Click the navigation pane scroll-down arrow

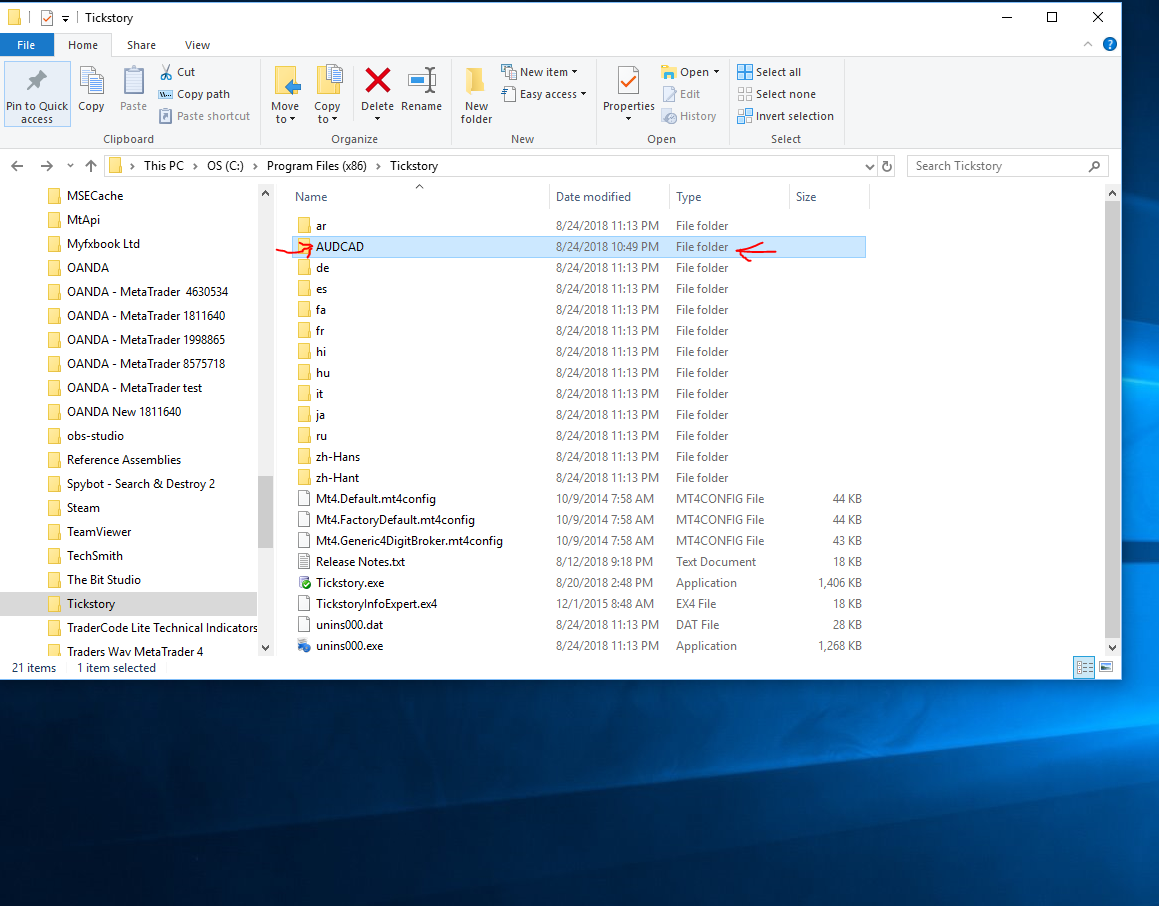[265, 648]
